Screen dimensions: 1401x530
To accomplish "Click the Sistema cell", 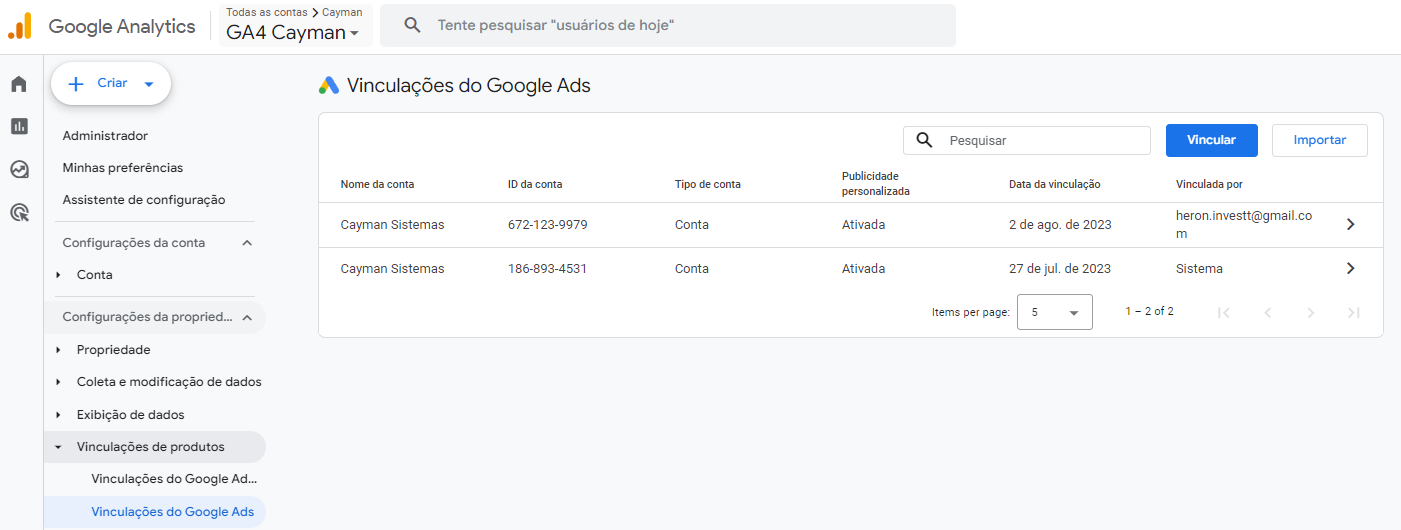I will [x=1199, y=269].
